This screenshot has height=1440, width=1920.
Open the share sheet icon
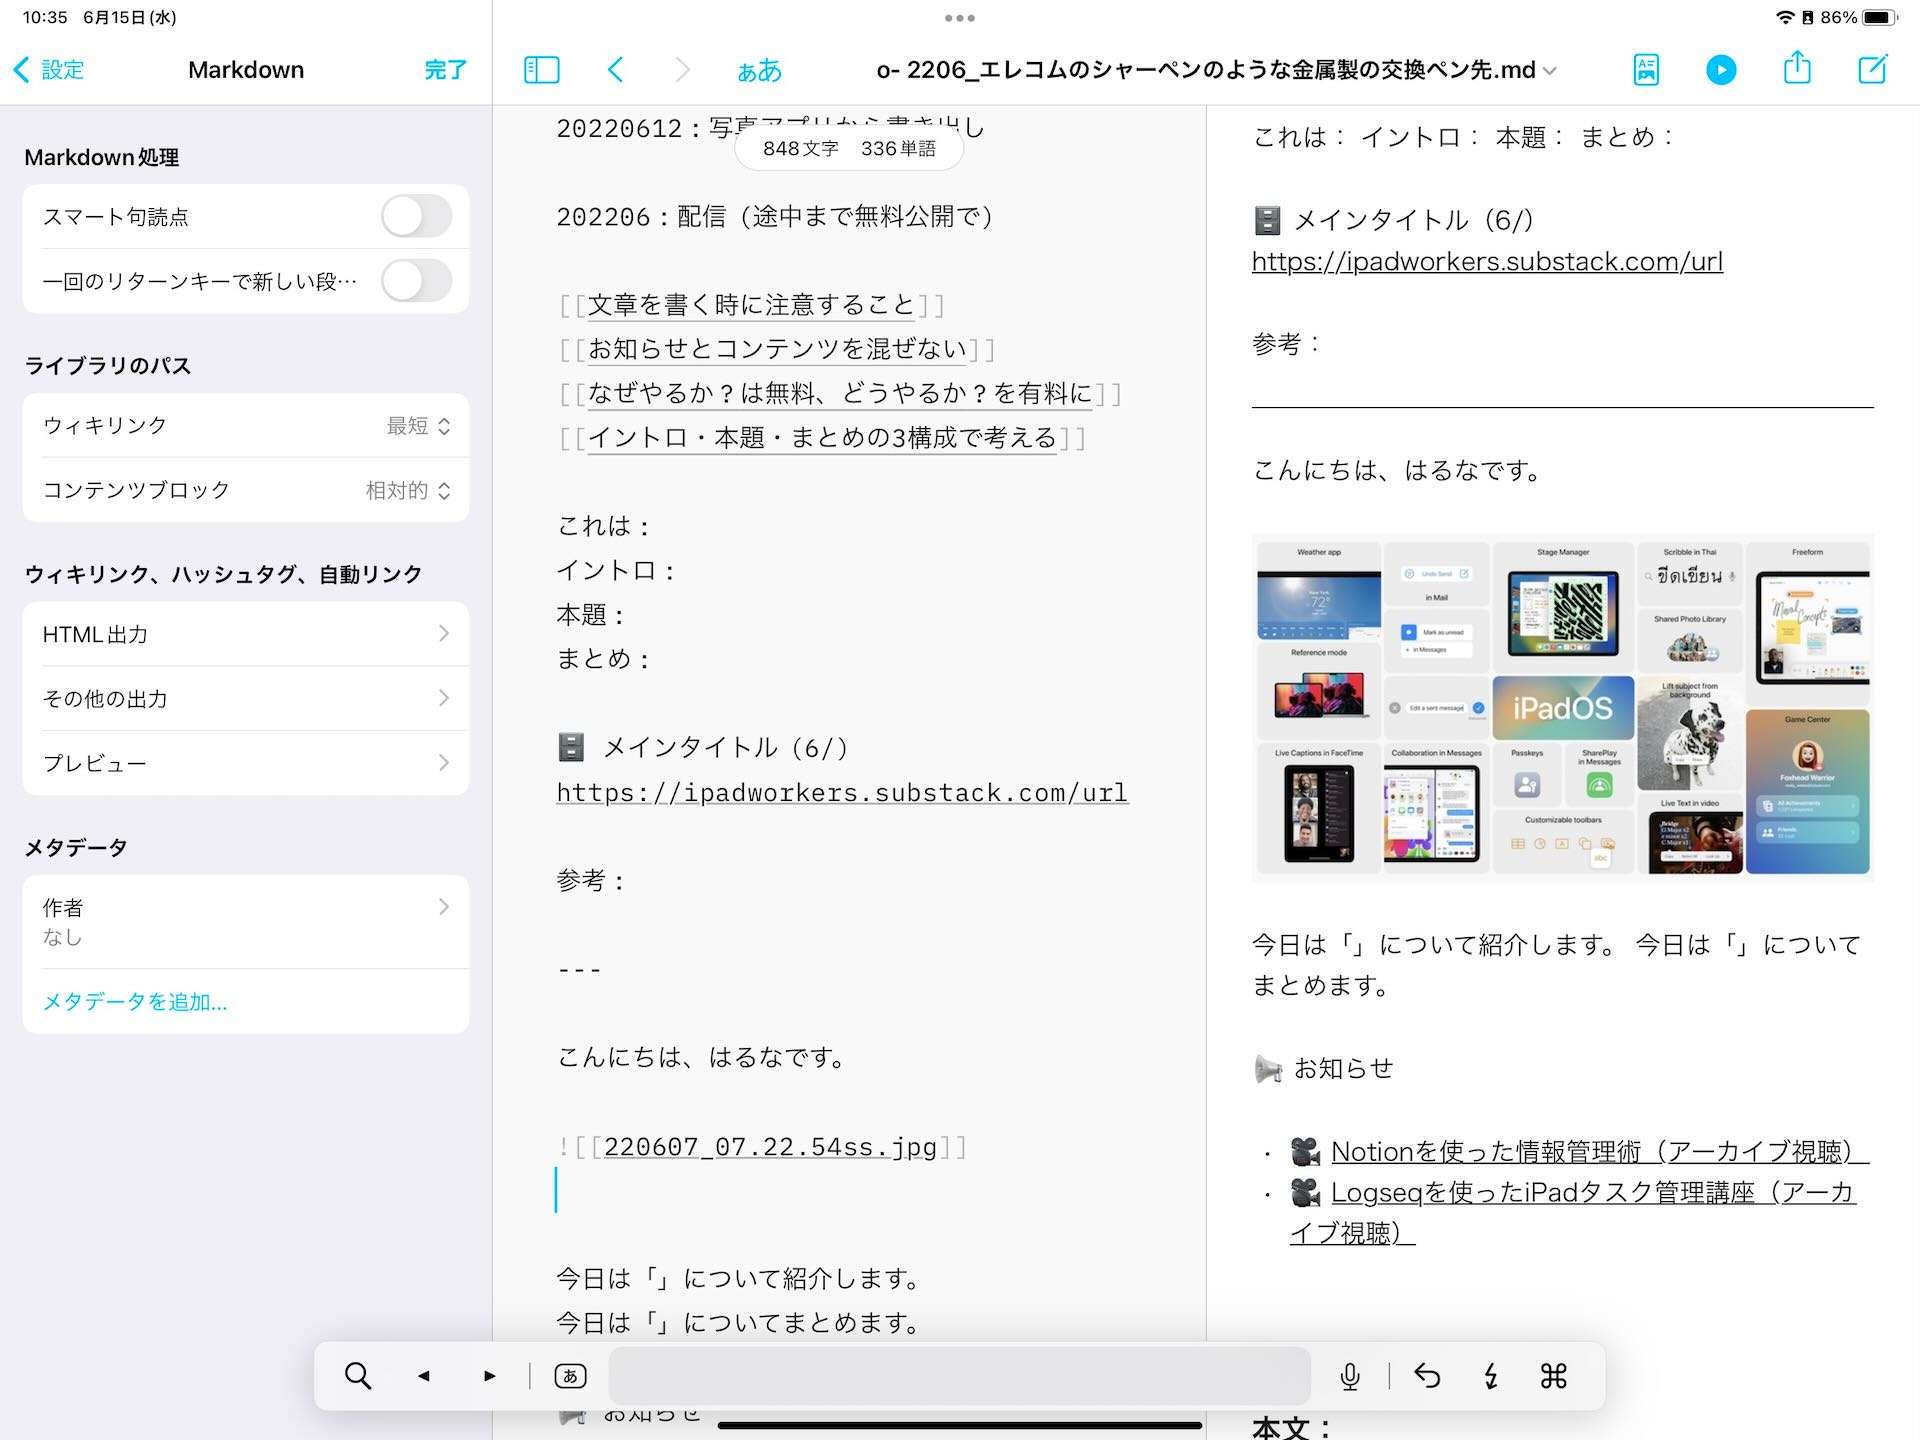click(x=1797, y=70)
